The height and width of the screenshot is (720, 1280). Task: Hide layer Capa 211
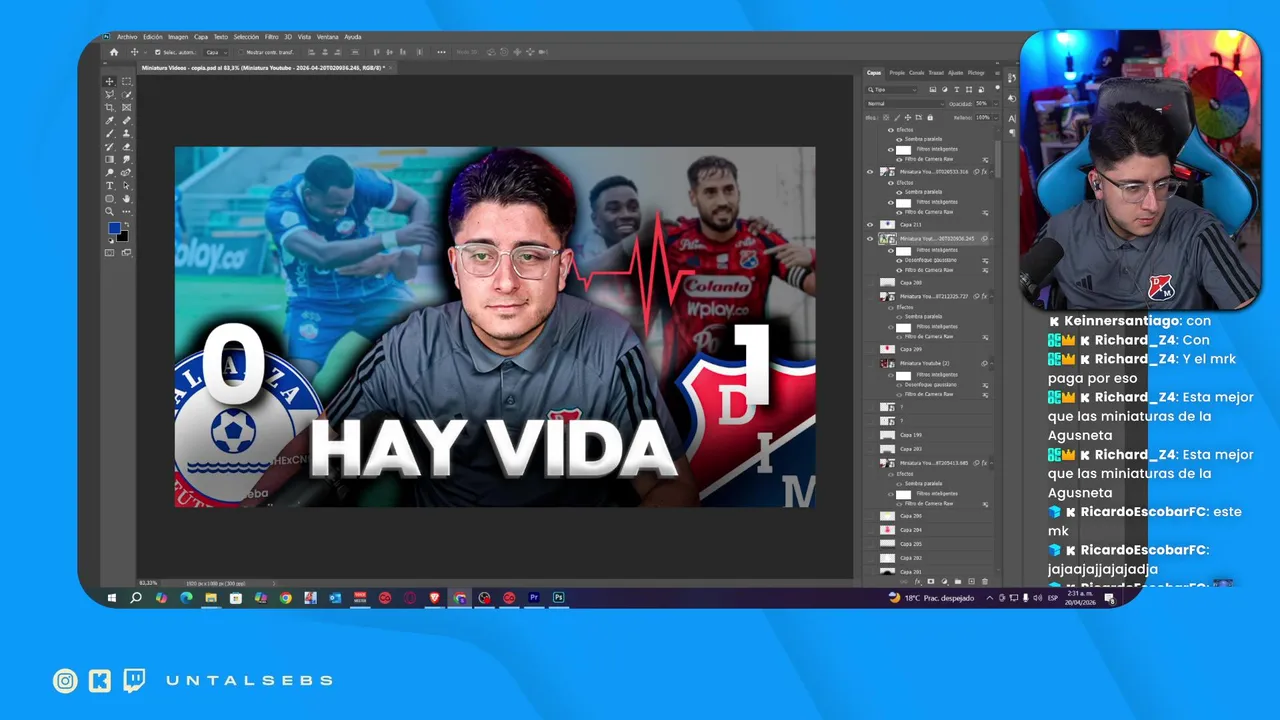tap(870, 225)
